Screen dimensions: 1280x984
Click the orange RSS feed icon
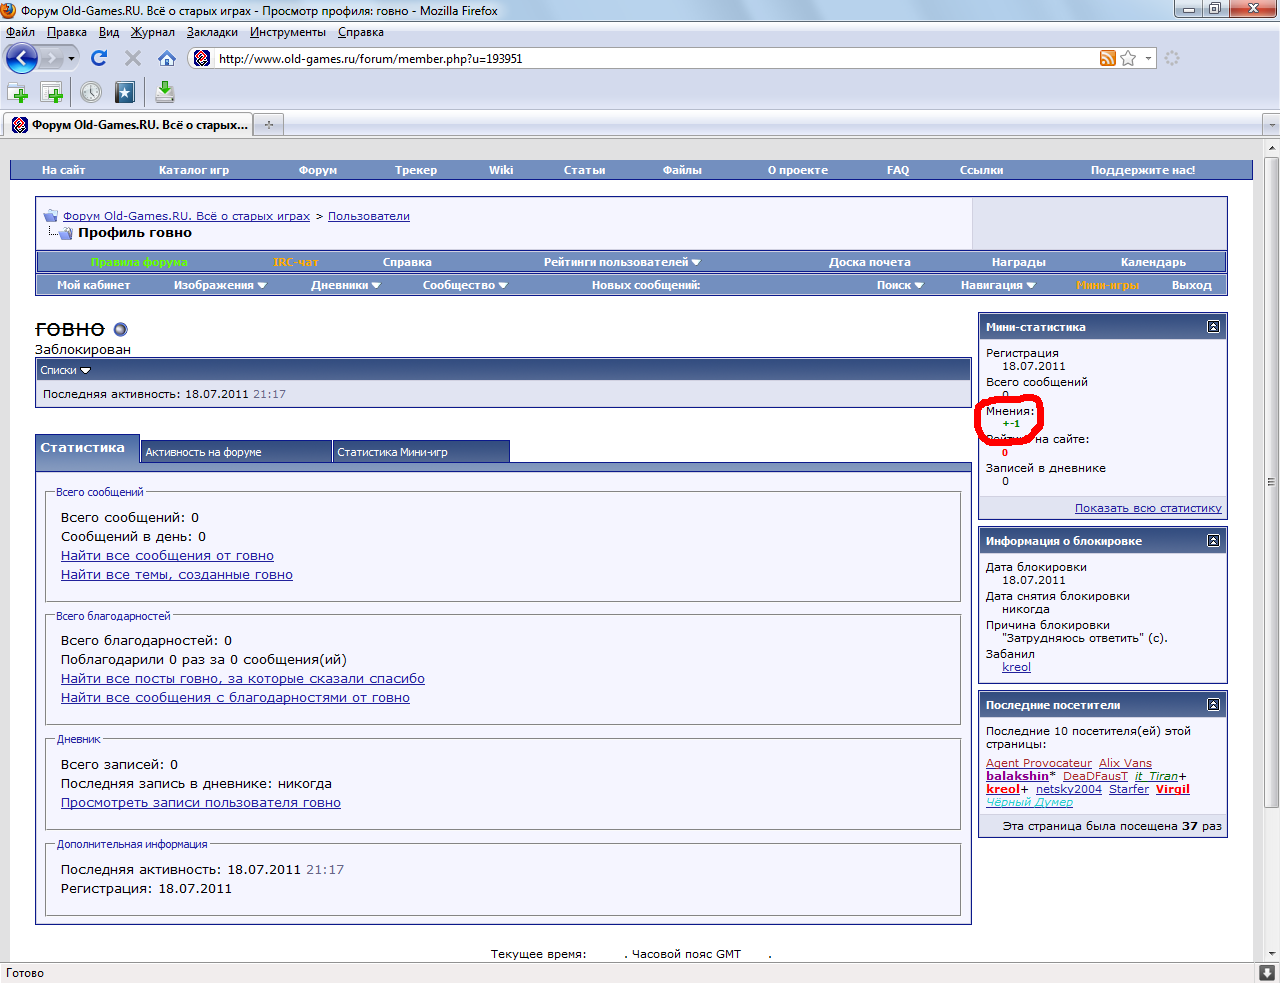[x=1107, y=58]
